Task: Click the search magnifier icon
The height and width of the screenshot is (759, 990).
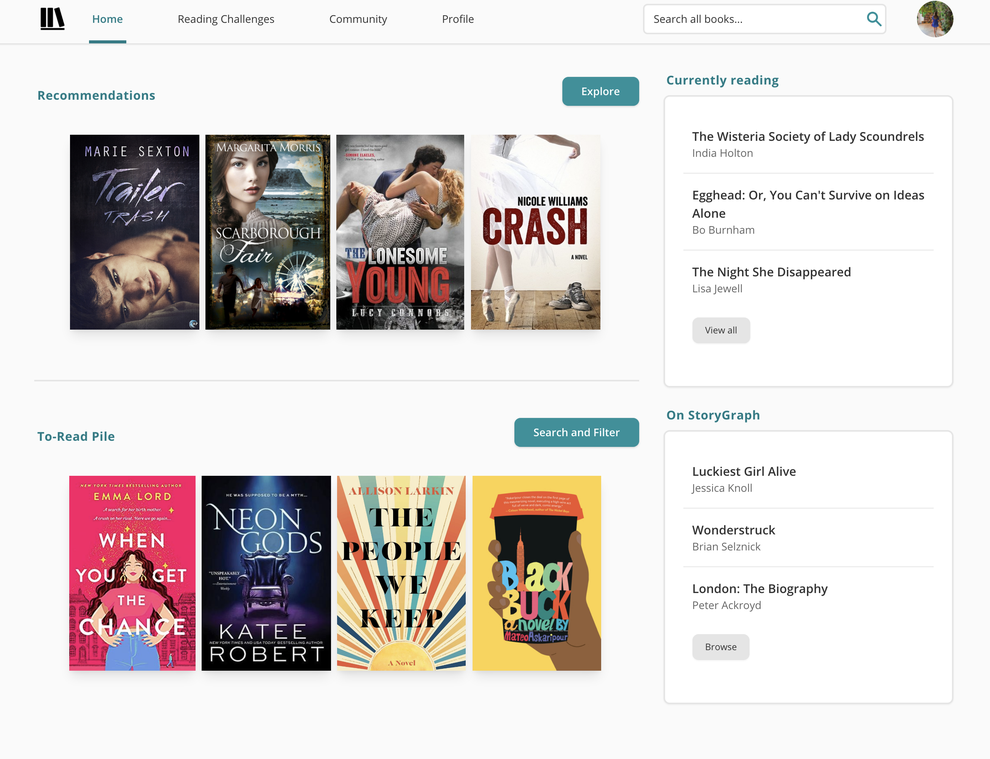Action: coord(874,19)
